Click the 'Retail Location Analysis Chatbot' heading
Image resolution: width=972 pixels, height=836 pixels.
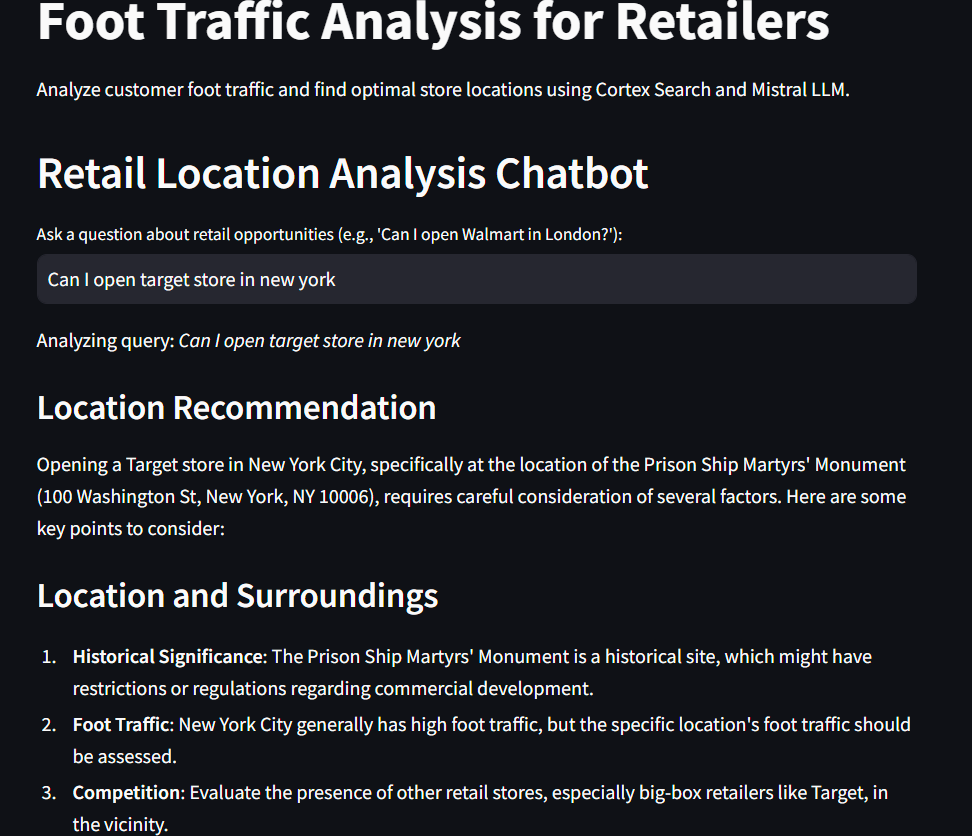[343, 174]
